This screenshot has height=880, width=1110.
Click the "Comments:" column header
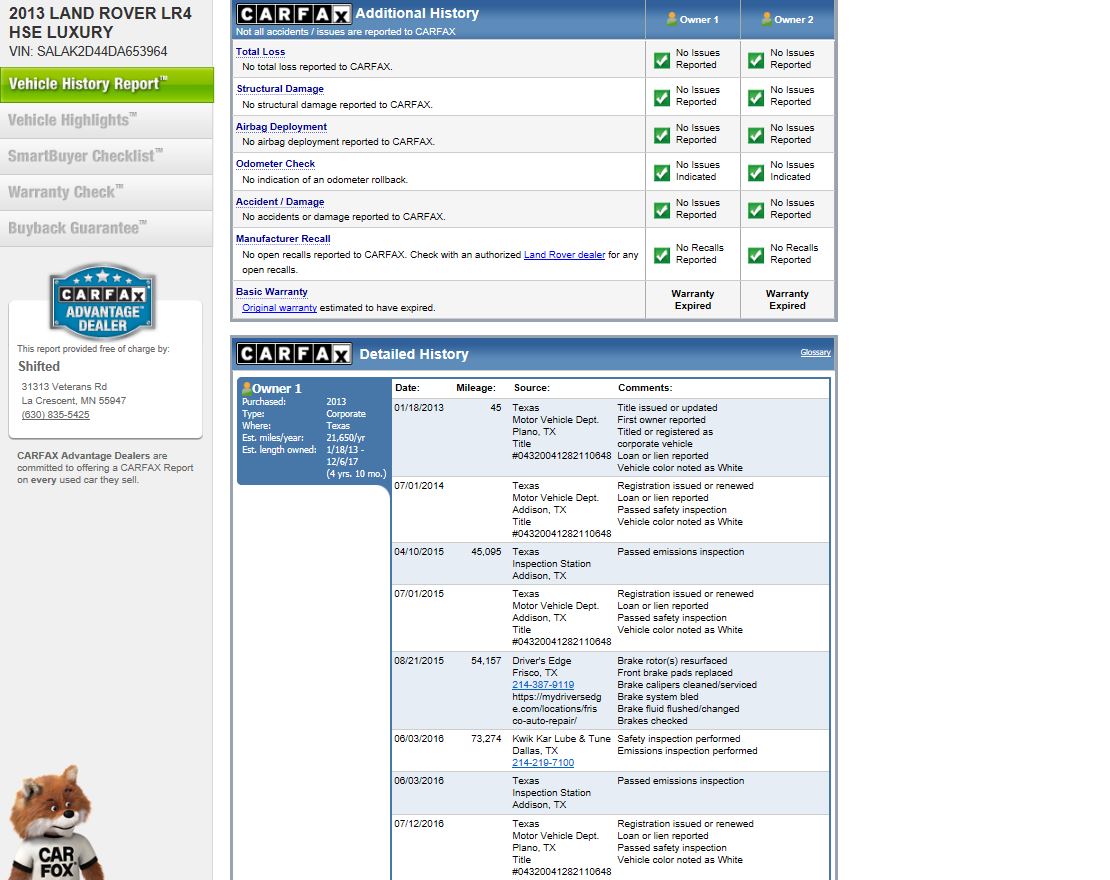click(645, 388)
